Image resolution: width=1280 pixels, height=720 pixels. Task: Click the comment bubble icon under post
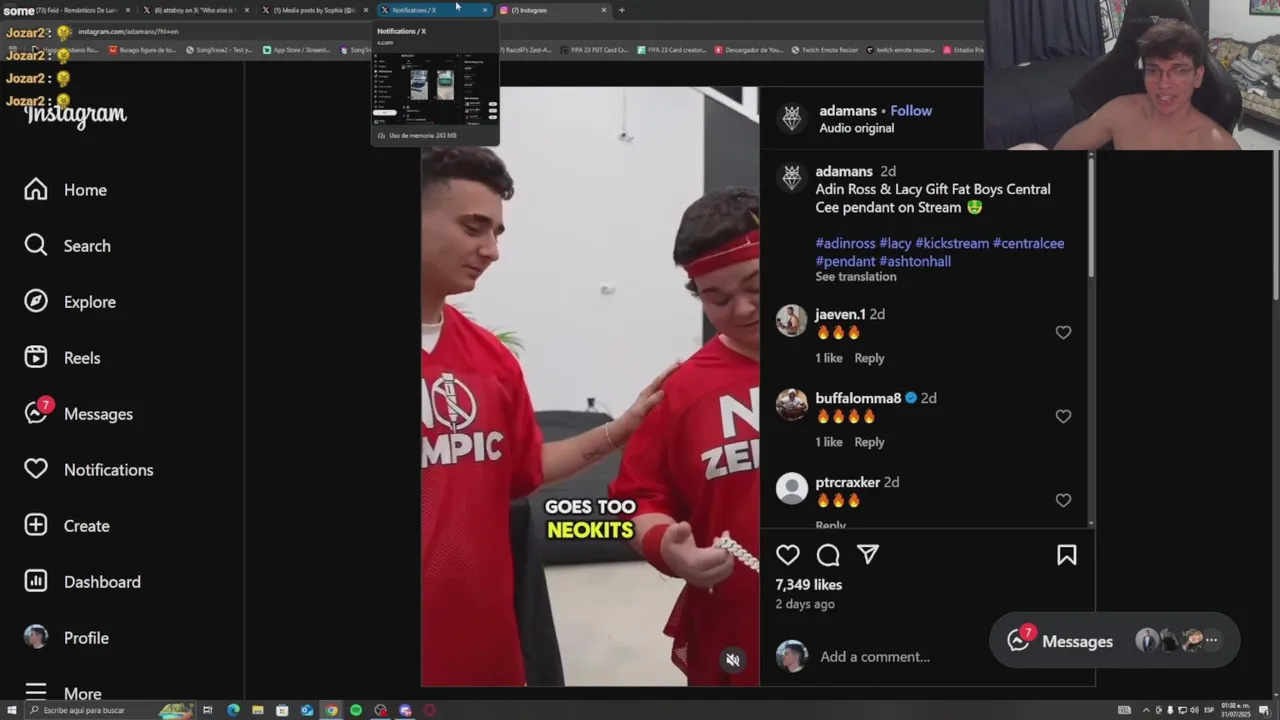pos(828,555)
